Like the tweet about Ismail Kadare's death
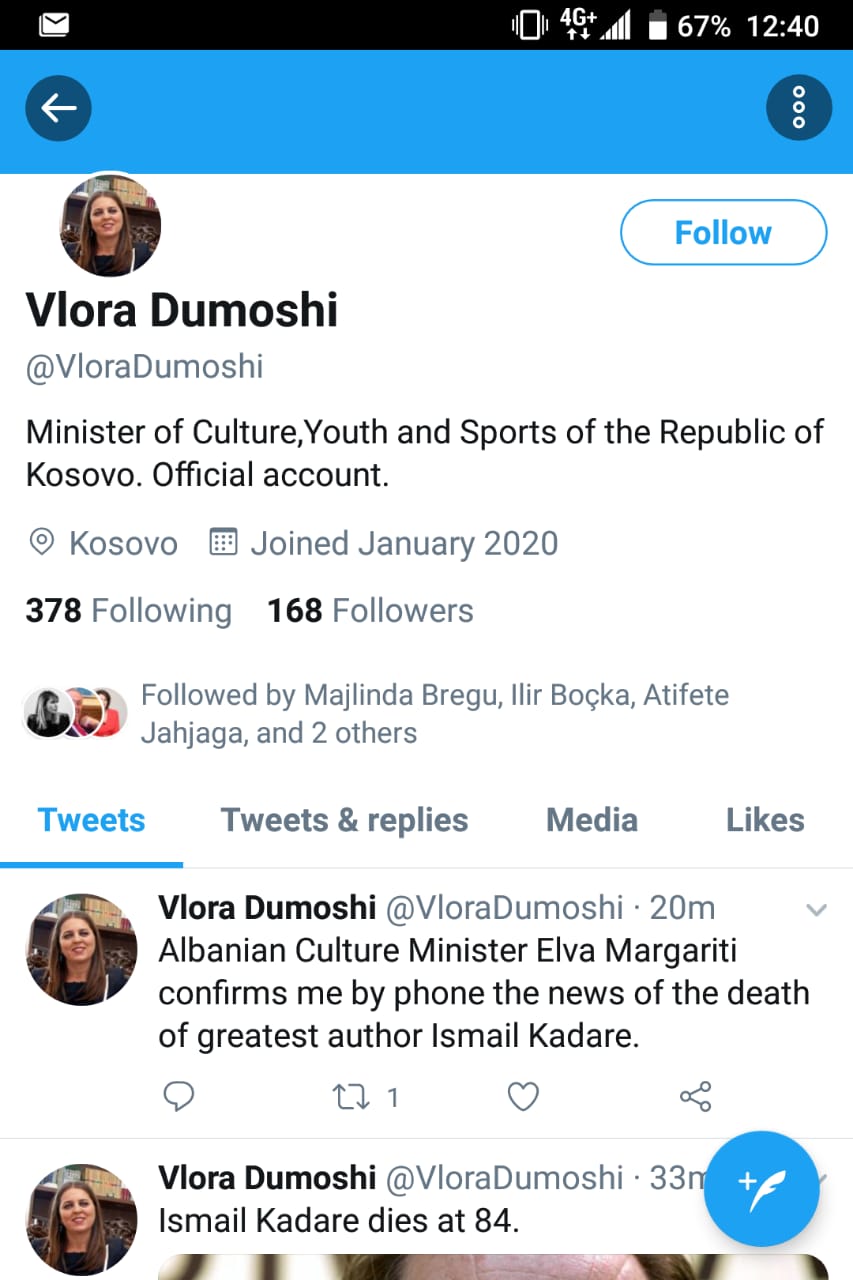The image size is (853, 1280). (x=523, y=1097)
